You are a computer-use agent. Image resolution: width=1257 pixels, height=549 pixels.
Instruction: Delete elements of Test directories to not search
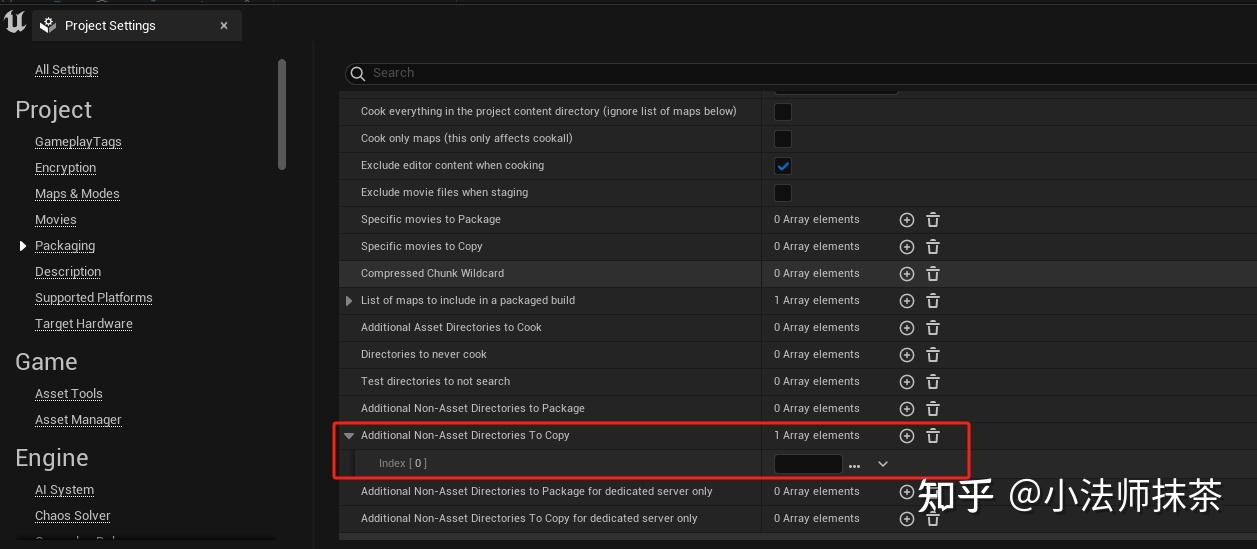(x=933, y=382)
